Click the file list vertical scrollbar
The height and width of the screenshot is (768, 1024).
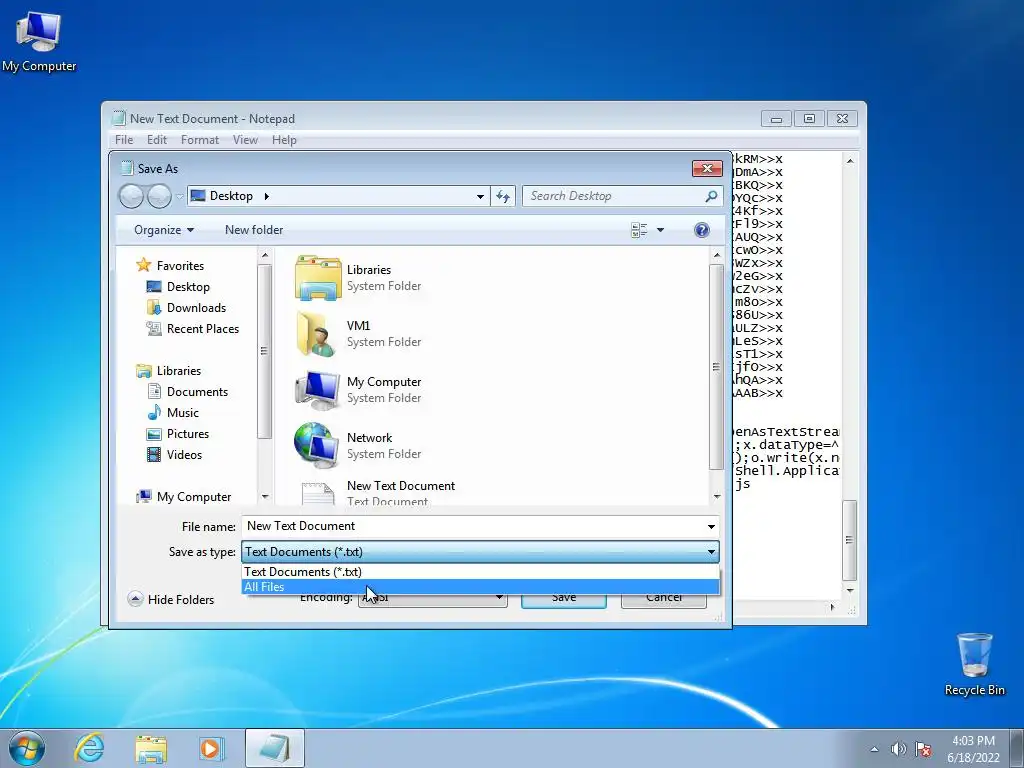tap(716, 366)
